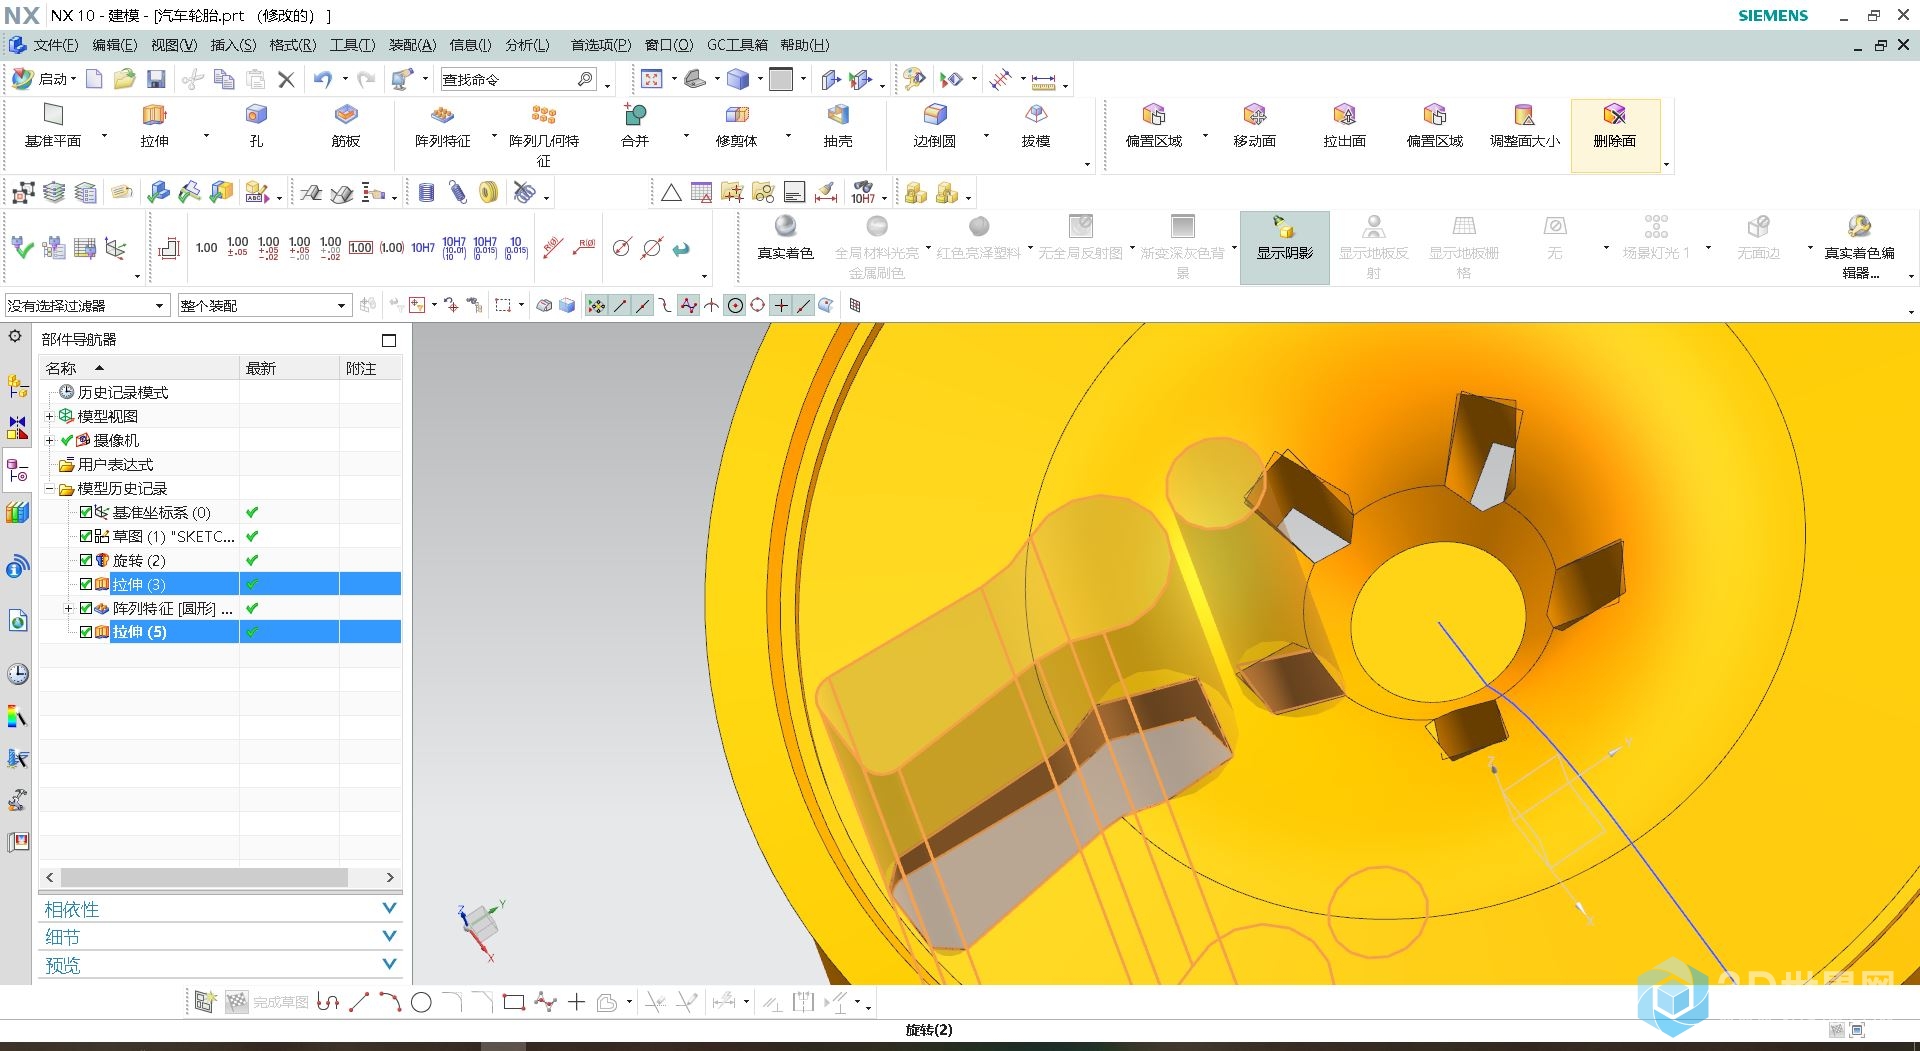Select the 修剪体 trim body tool
Image resolution: width=1920 pixels, height=1051 pixels.
[x=736, y=126]
